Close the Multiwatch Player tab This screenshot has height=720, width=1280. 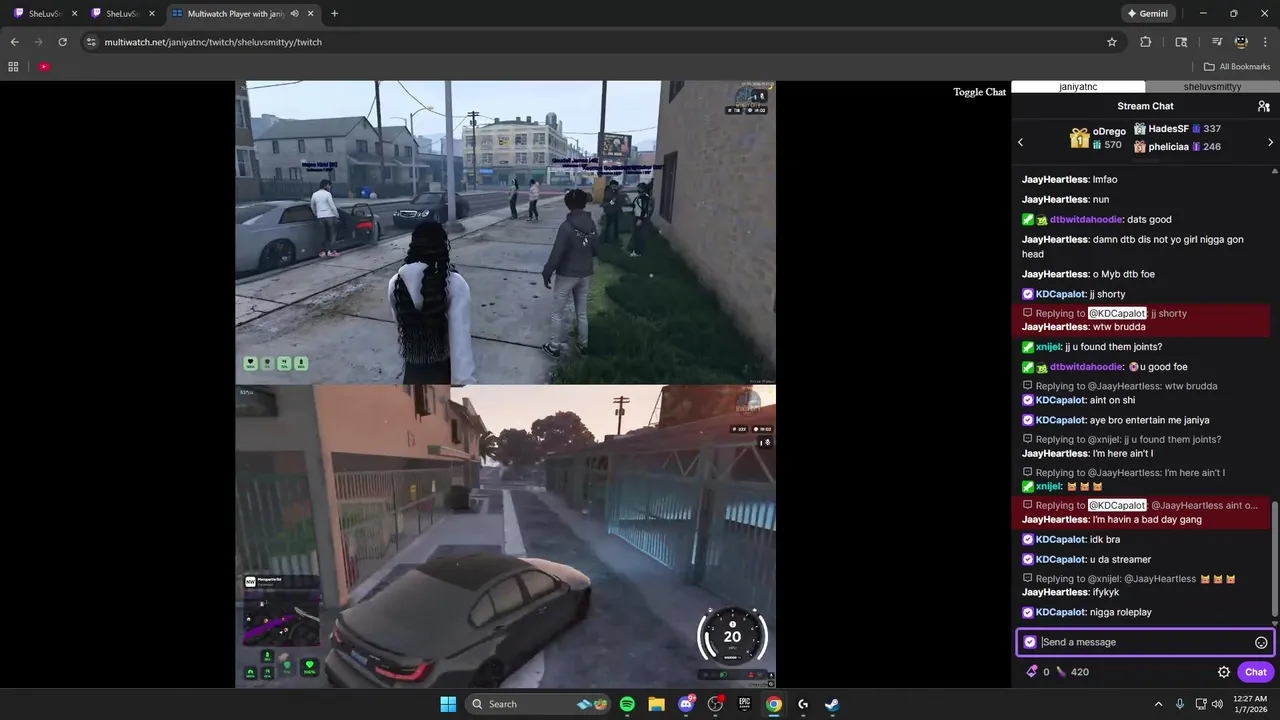(x=311, y=13)
